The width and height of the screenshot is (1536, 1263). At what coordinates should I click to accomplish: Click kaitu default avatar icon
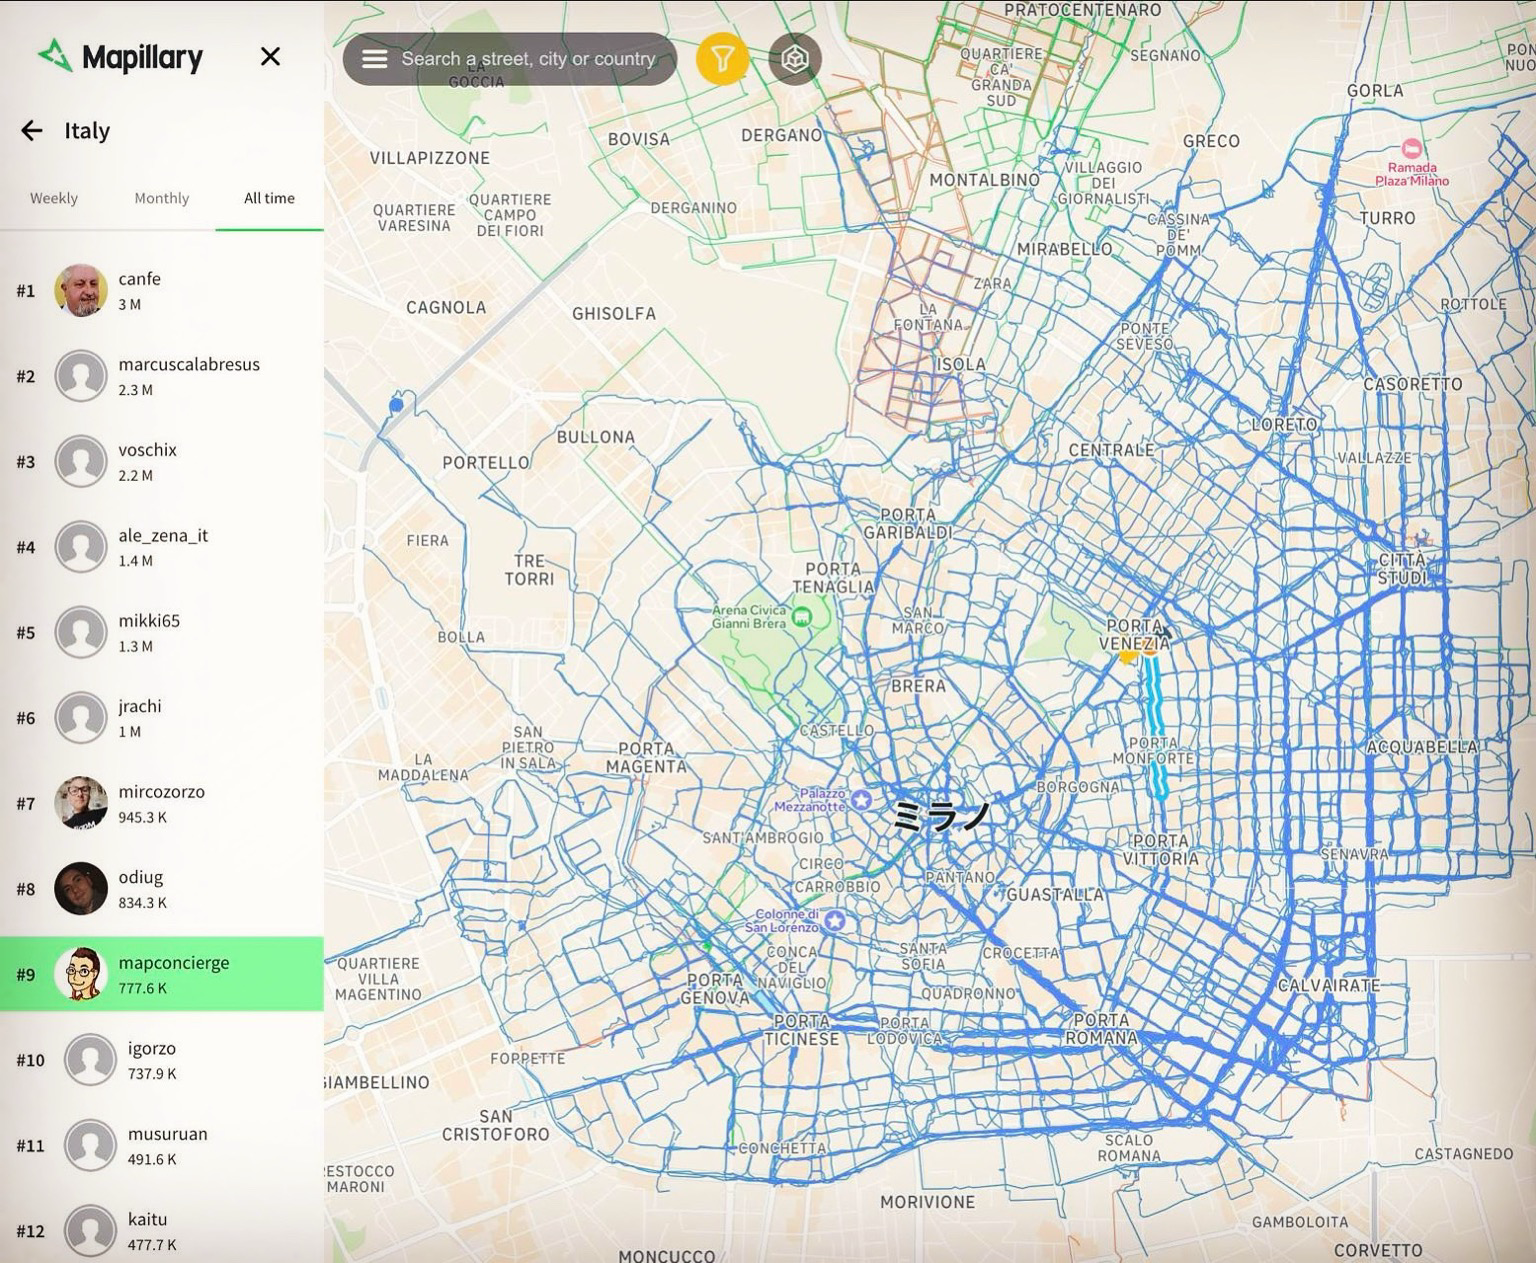click(x=91, y=1231)
